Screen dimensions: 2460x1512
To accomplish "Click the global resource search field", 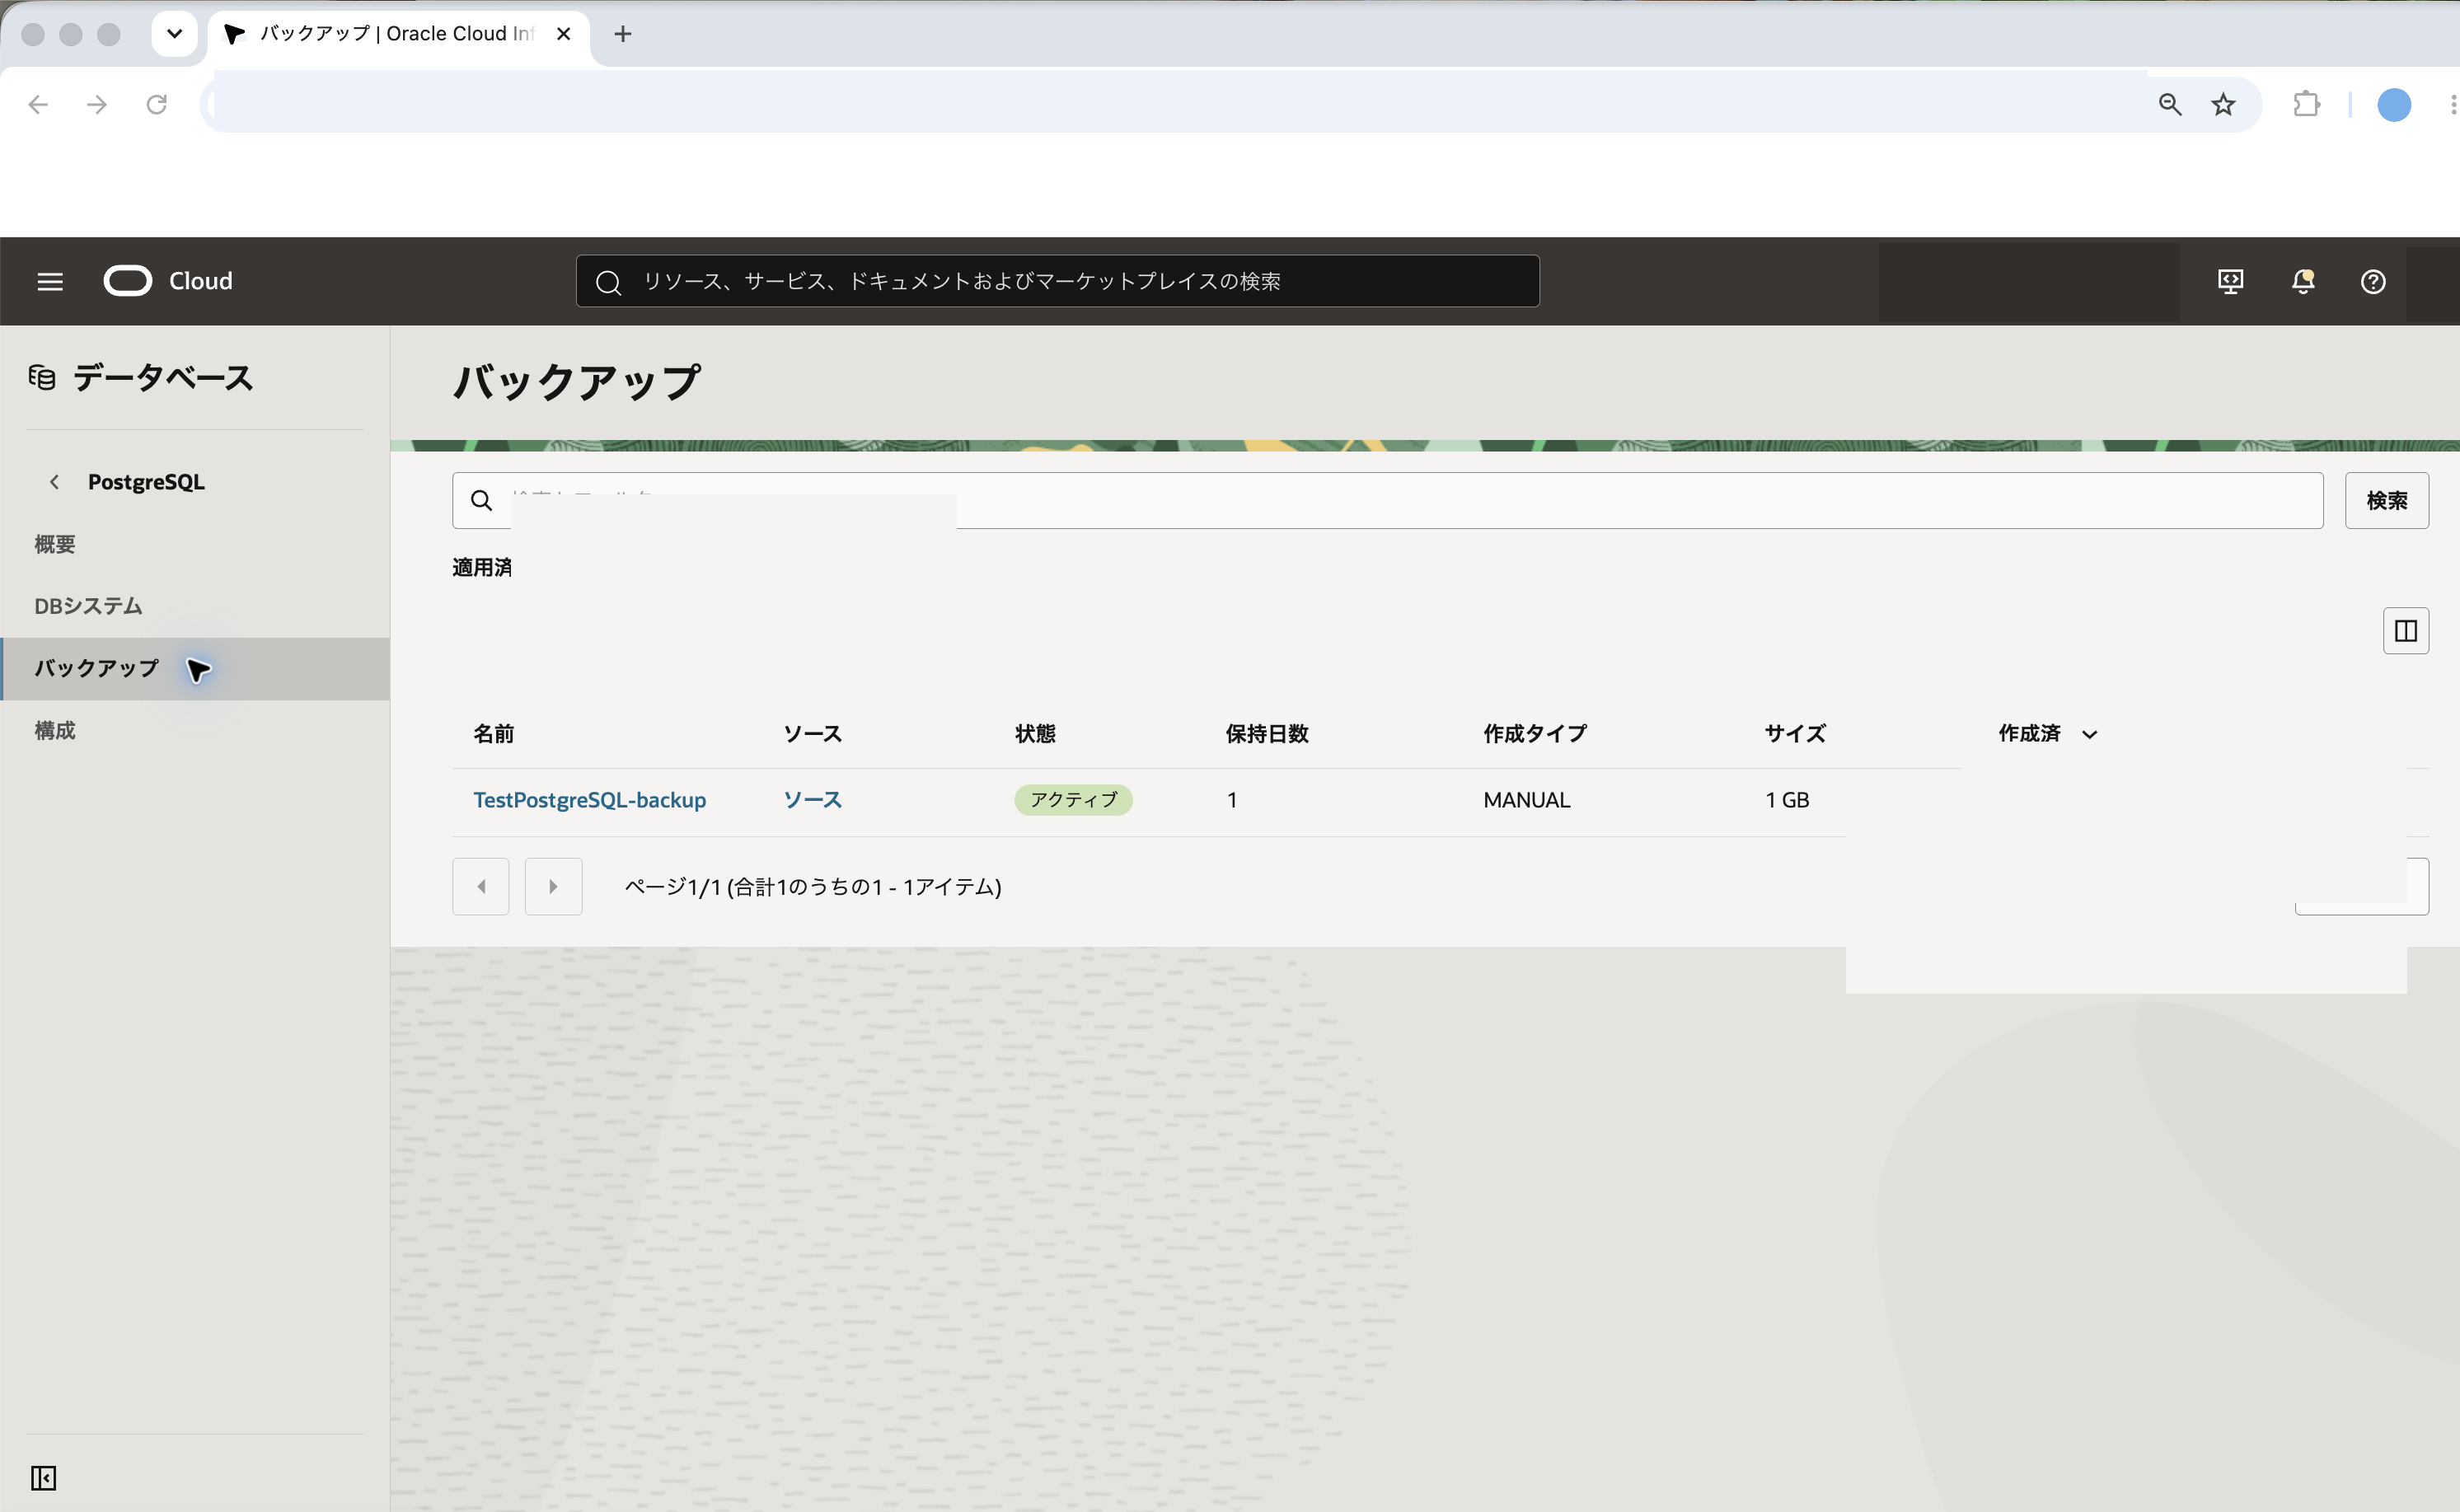I will [x=1057, y=282].
